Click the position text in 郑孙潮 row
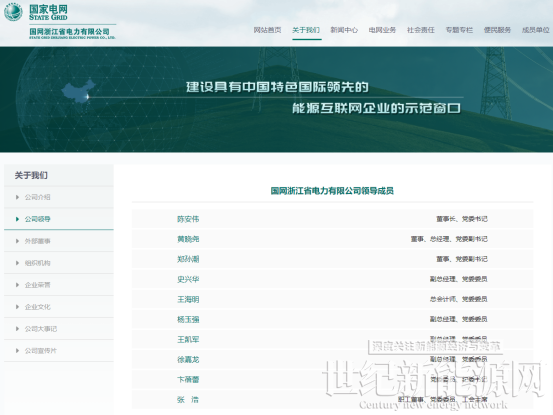This screenshot has height=415, width=553. point(462,259)
